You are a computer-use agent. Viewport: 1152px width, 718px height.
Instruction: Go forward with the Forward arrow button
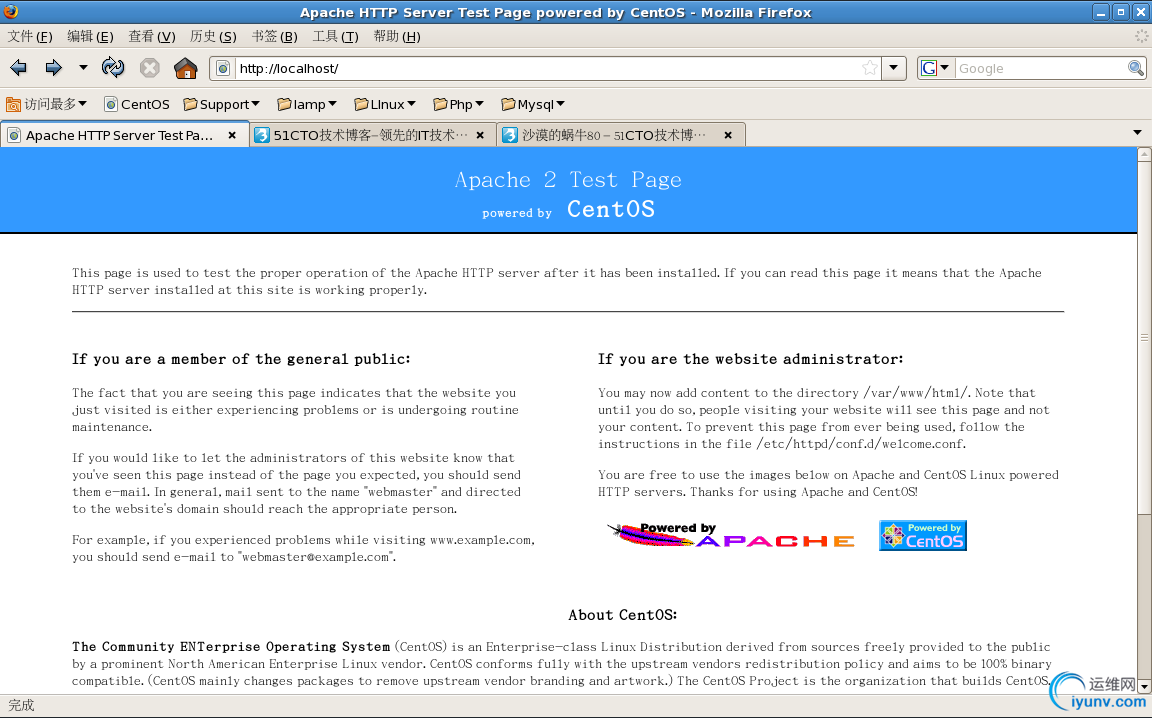click(53, 68)
